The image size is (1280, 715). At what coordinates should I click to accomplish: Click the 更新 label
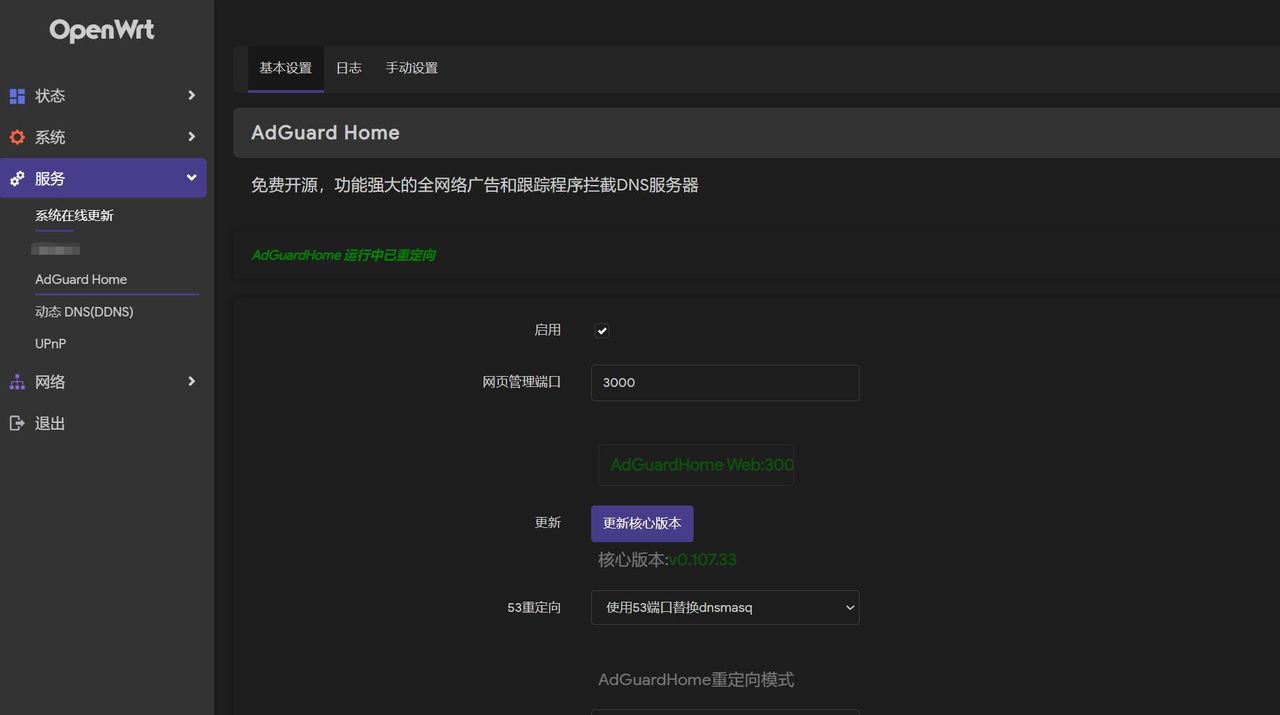point(548,522)
